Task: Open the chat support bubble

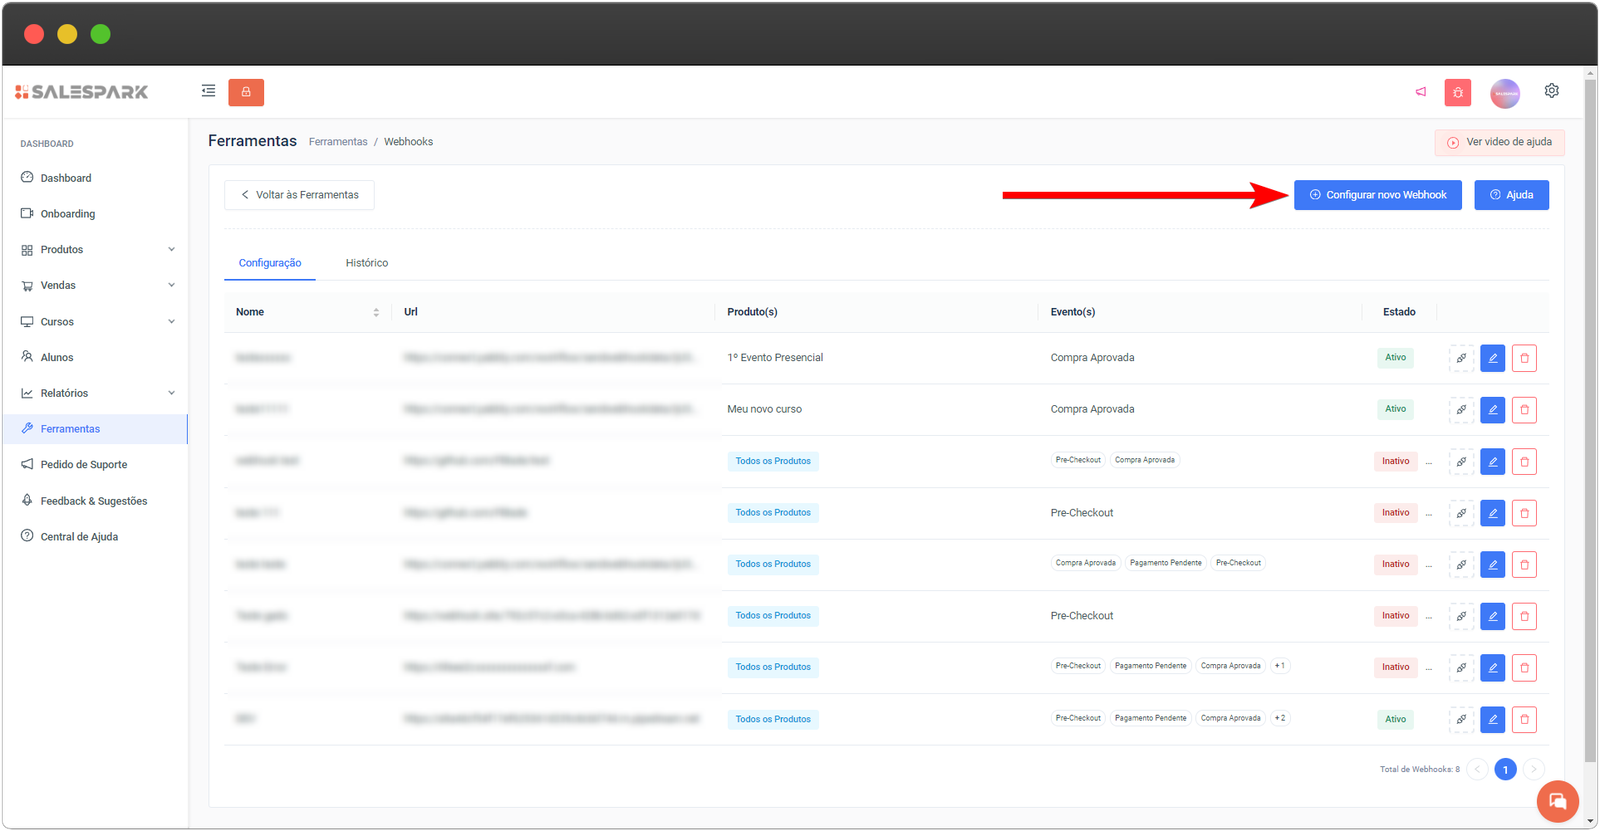Action: coord(1557,801)
